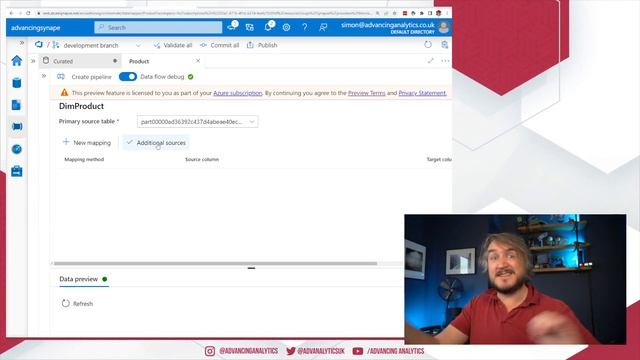Click the discard all changes icon
Screen dimensions: 640x360
[444, 45]
